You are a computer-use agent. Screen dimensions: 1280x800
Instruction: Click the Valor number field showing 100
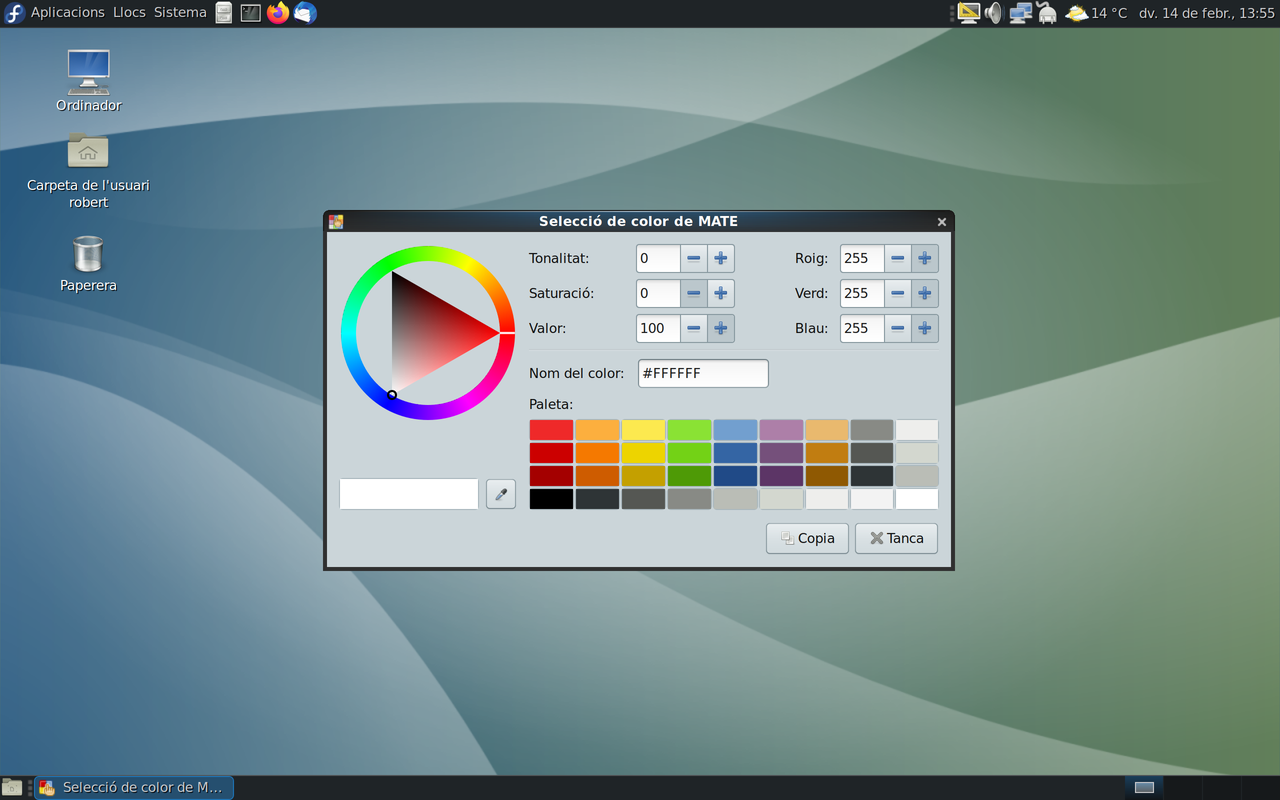tap(658, 328)
